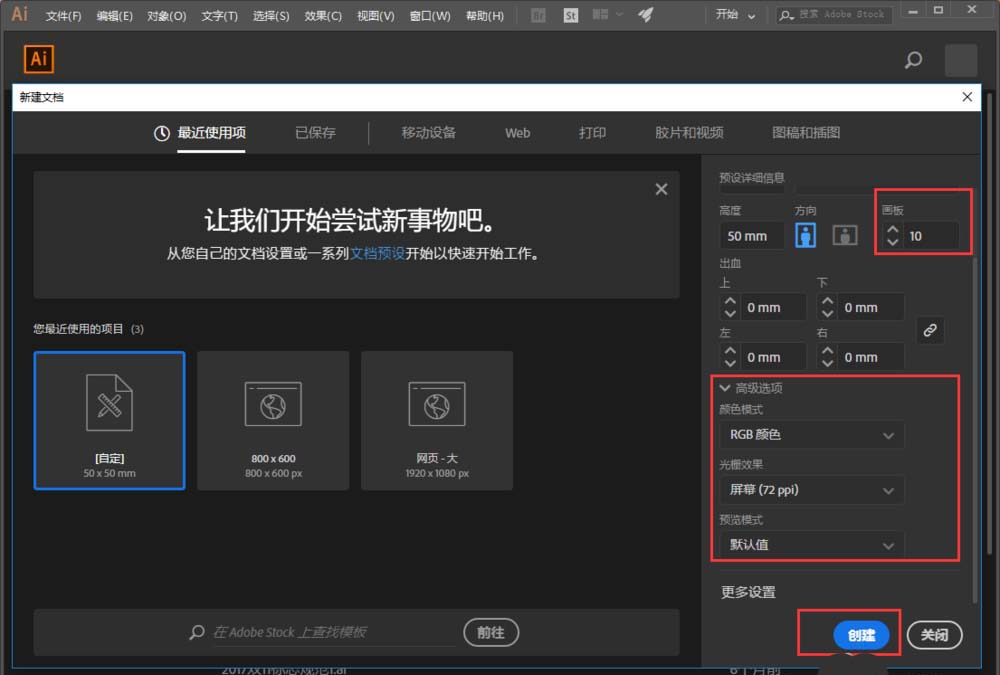Open Adobe Stock via the St icon
1000x675 pixels.
570,15
